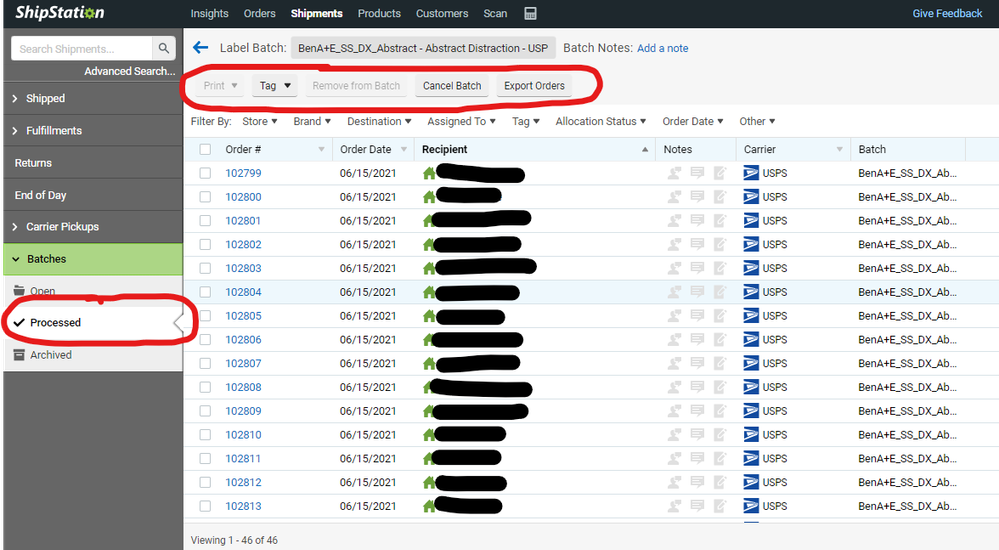
Task: Open the calculator icon in top navigation
Action: pyautogui.click(x=530, y=14)
